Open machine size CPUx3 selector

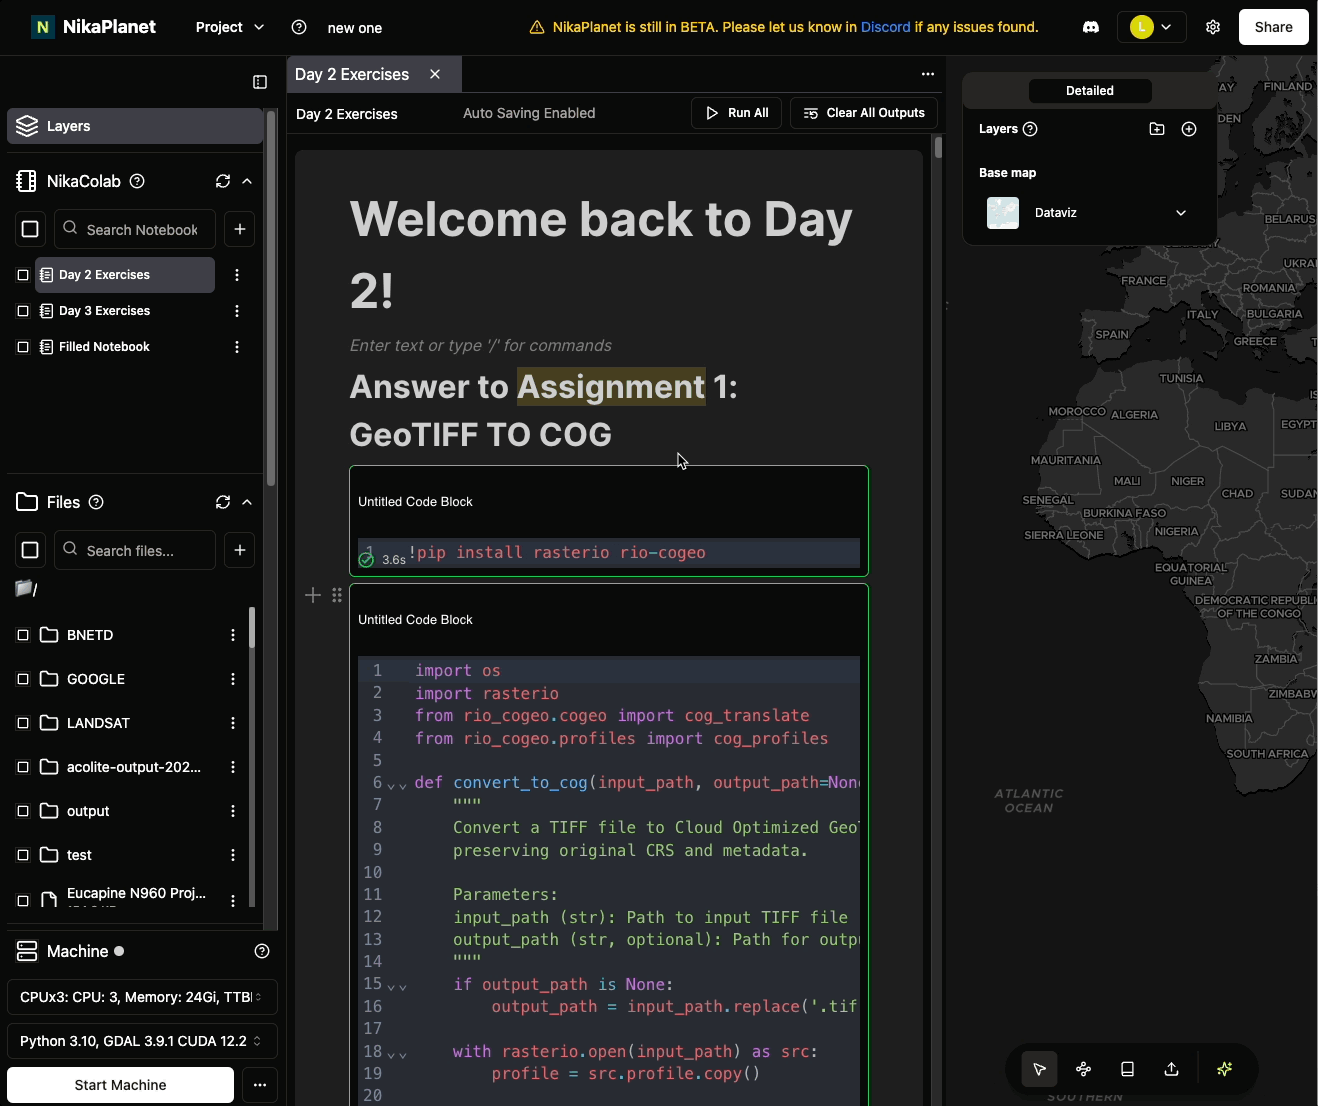tap(142, 997)
